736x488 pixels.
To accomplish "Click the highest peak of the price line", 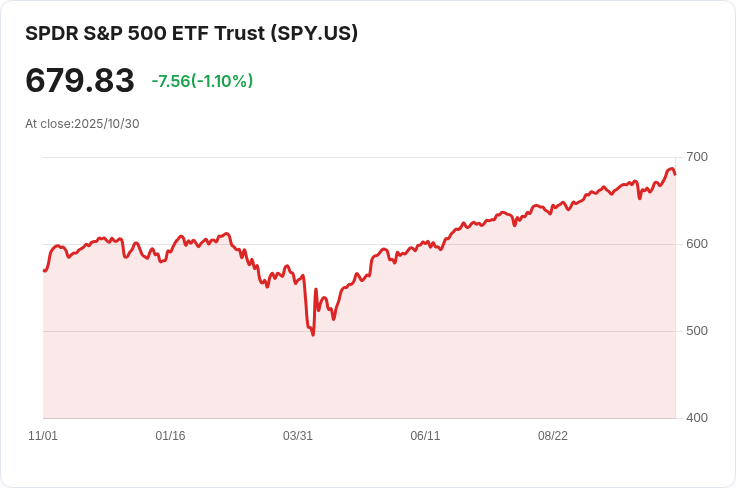I will pos(671,168).
